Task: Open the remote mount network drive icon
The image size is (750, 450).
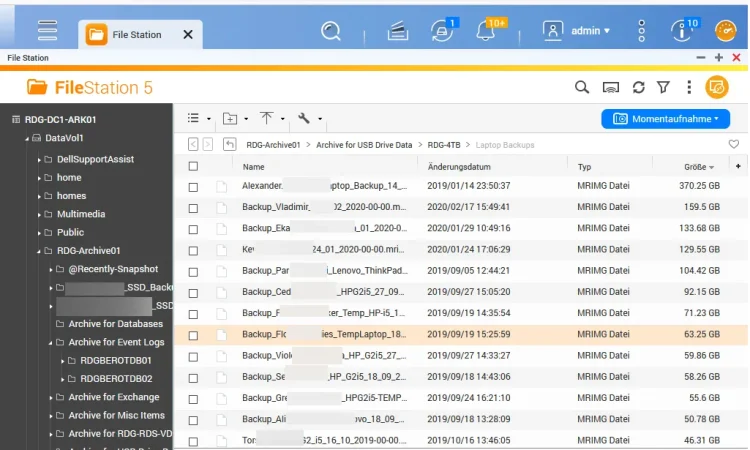Action: 611,88
